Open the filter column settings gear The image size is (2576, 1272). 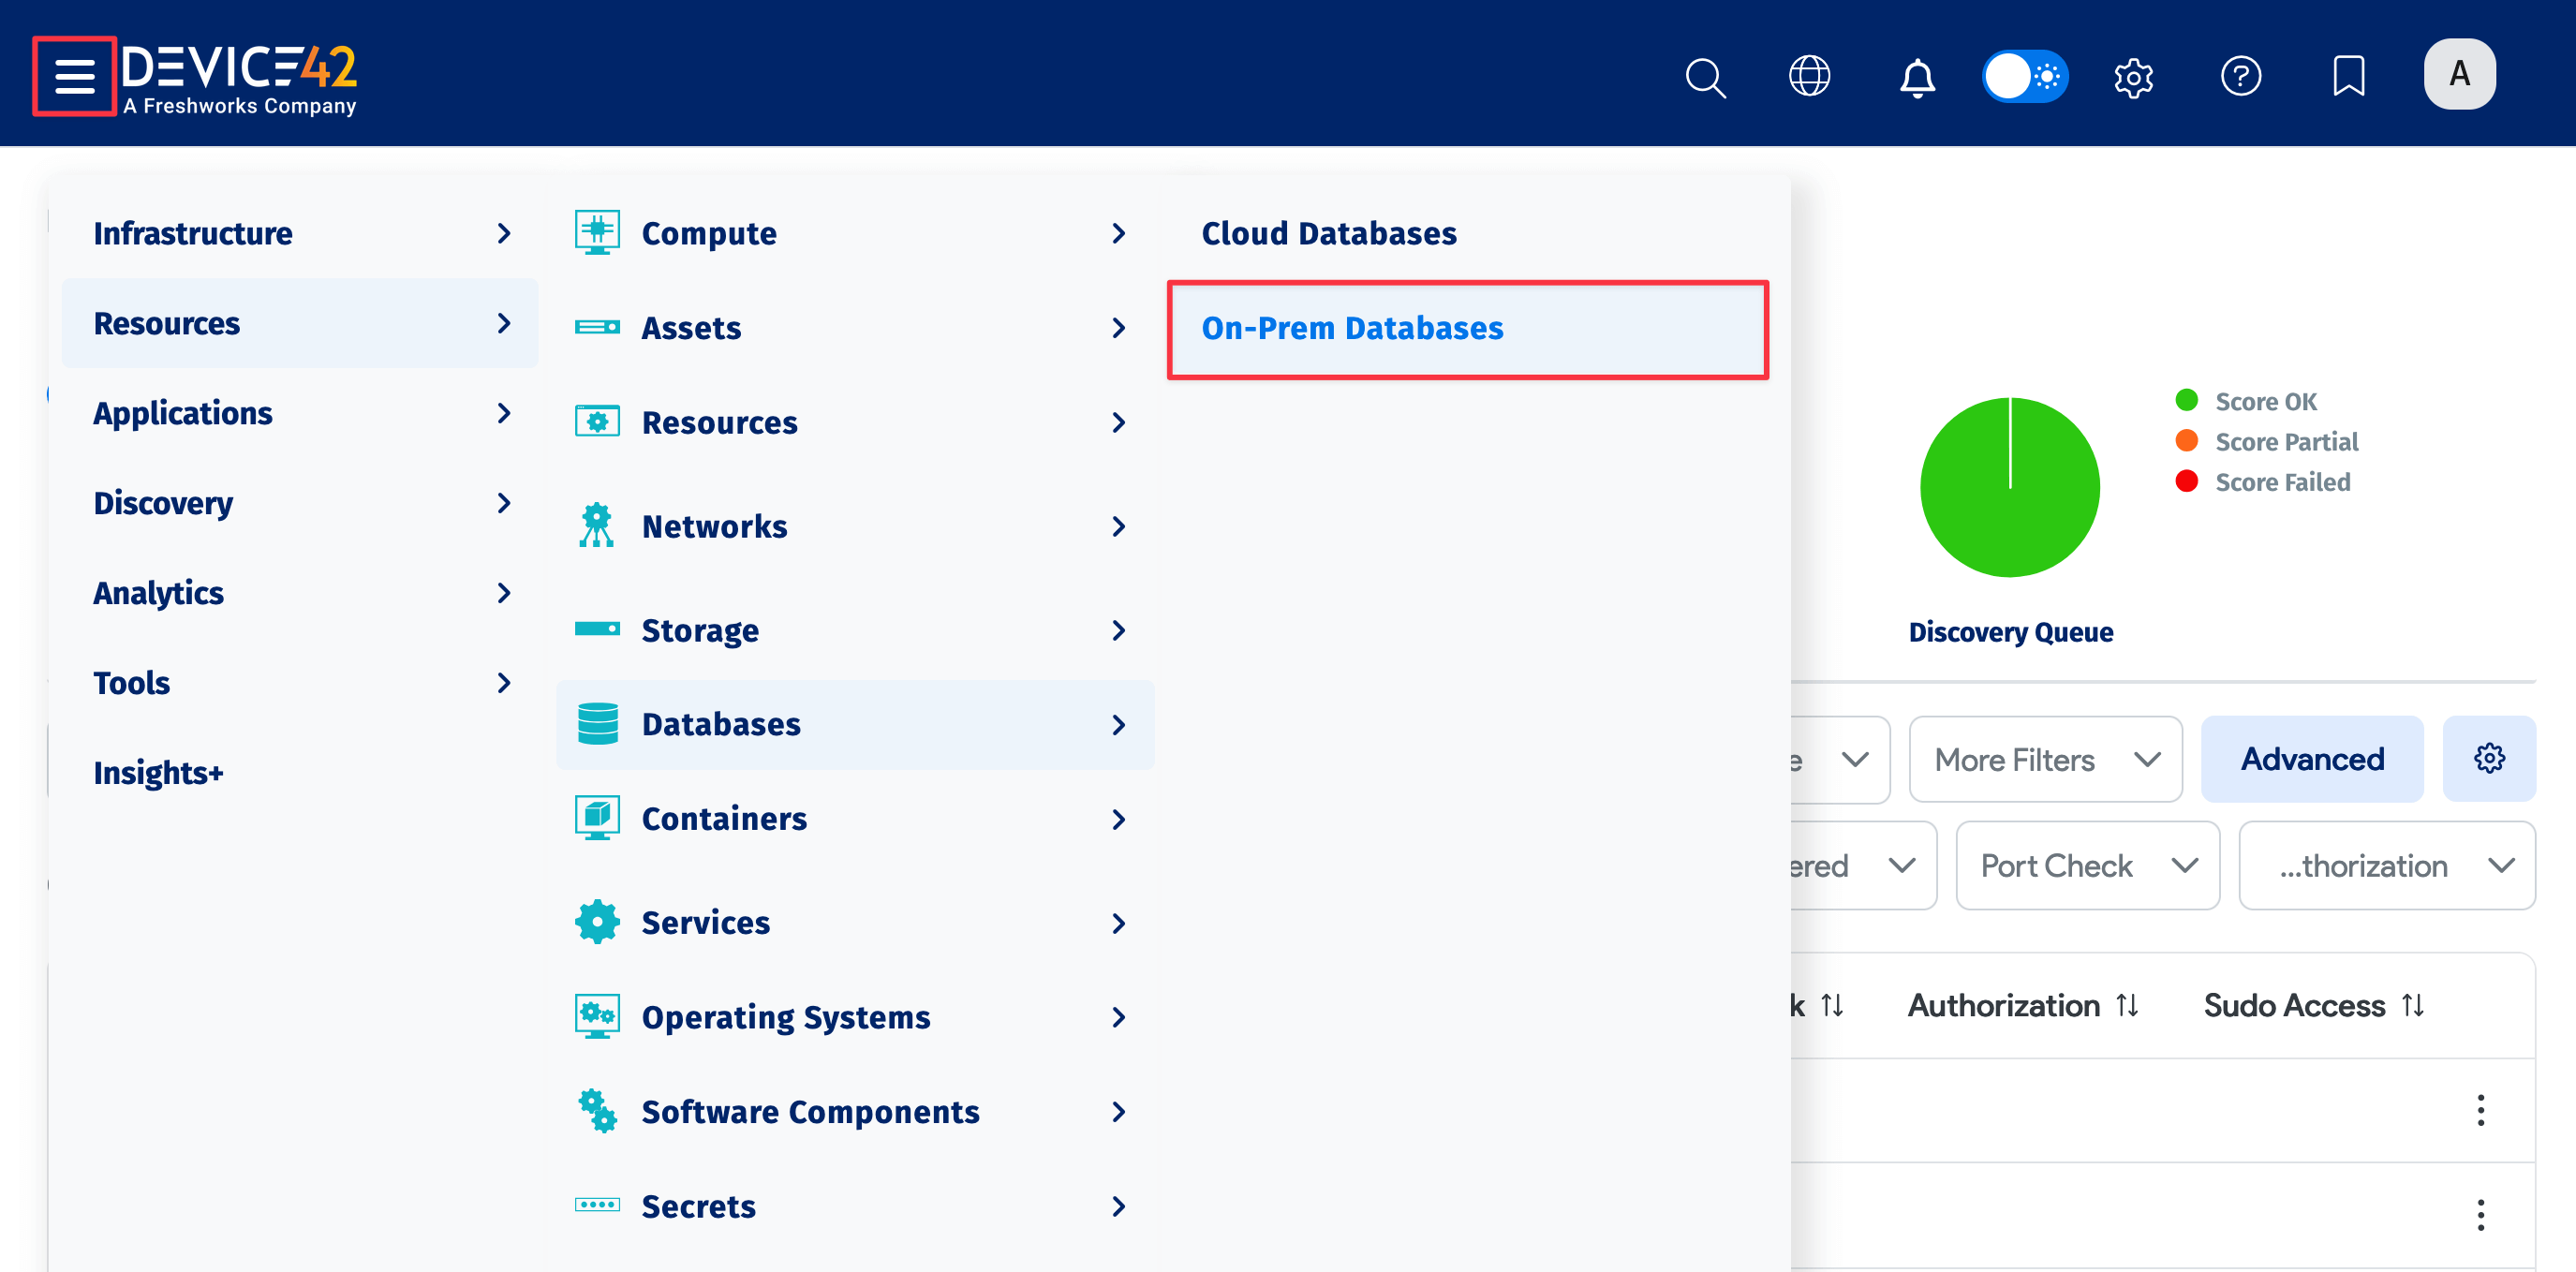tap(2489, 759)
